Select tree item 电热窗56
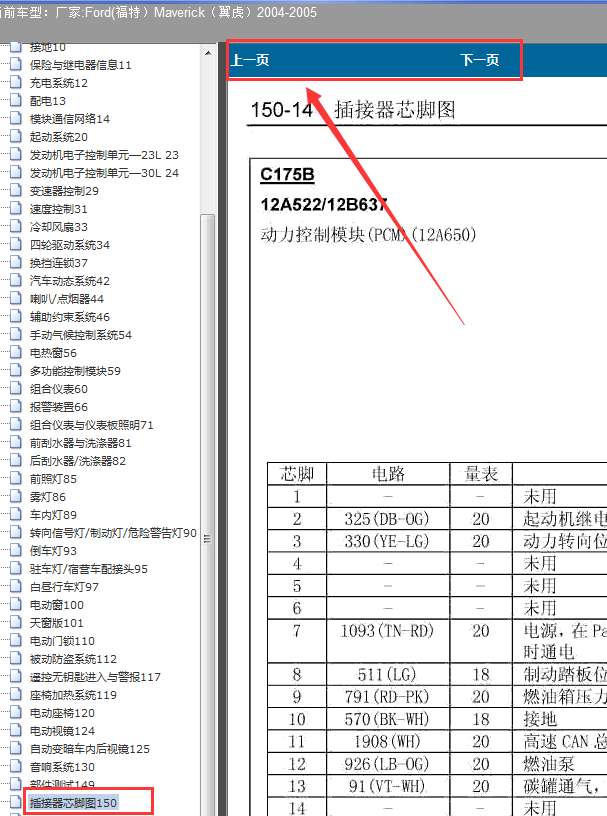The height and width of the screenshot is (816, 607). pyautogui.click(x=53, y=353)
